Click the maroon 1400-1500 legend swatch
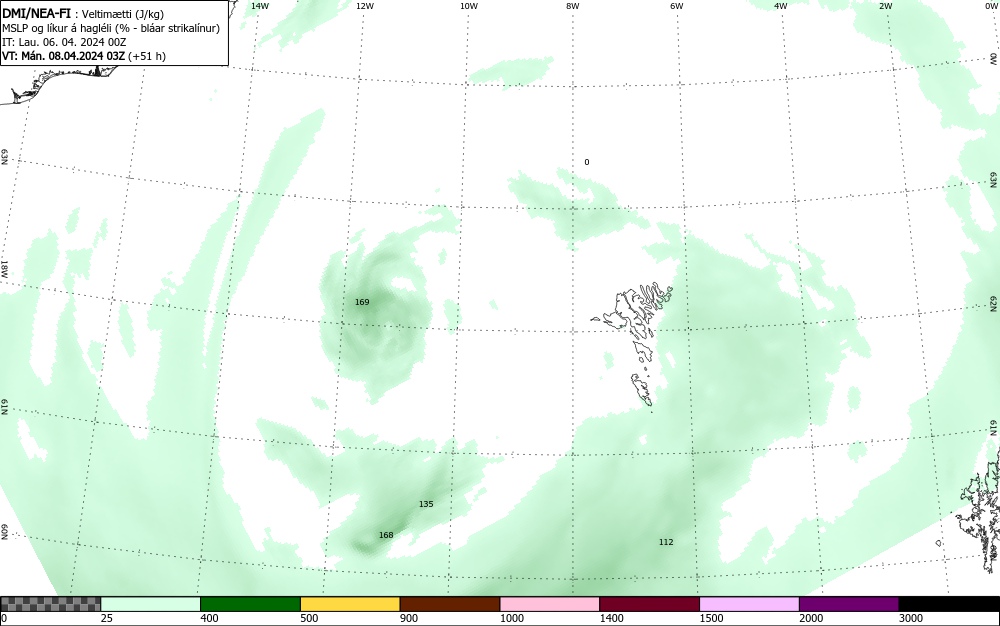The image size is (1000, 626). (649, 604)
